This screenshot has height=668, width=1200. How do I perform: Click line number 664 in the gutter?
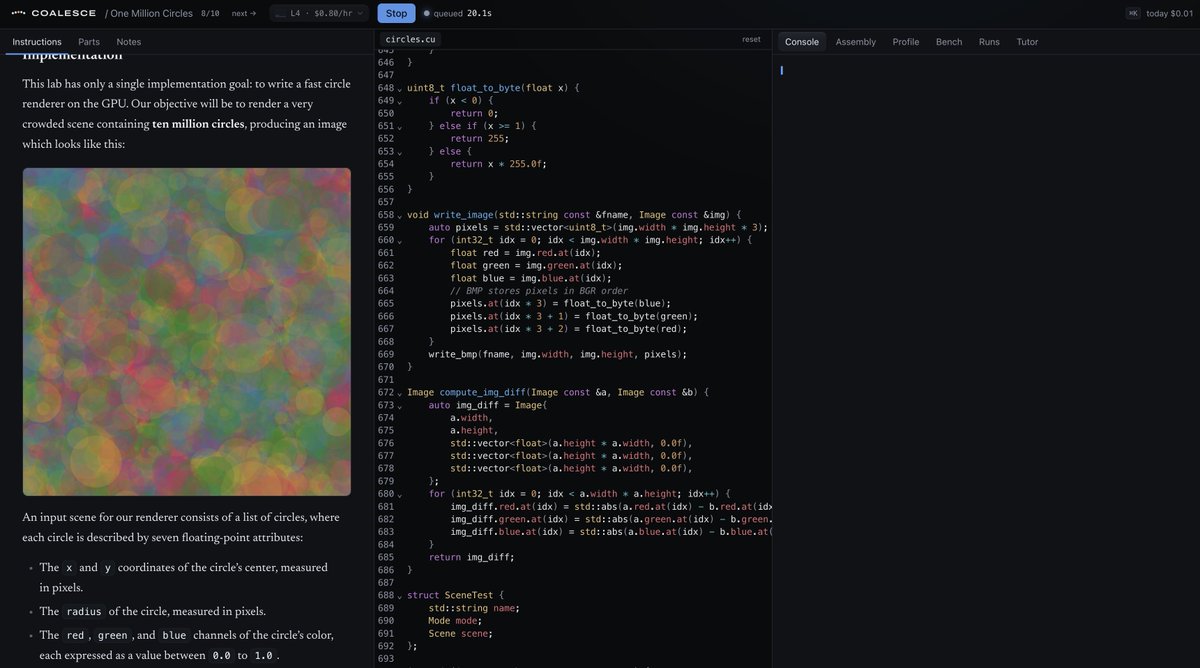(385, 291)
